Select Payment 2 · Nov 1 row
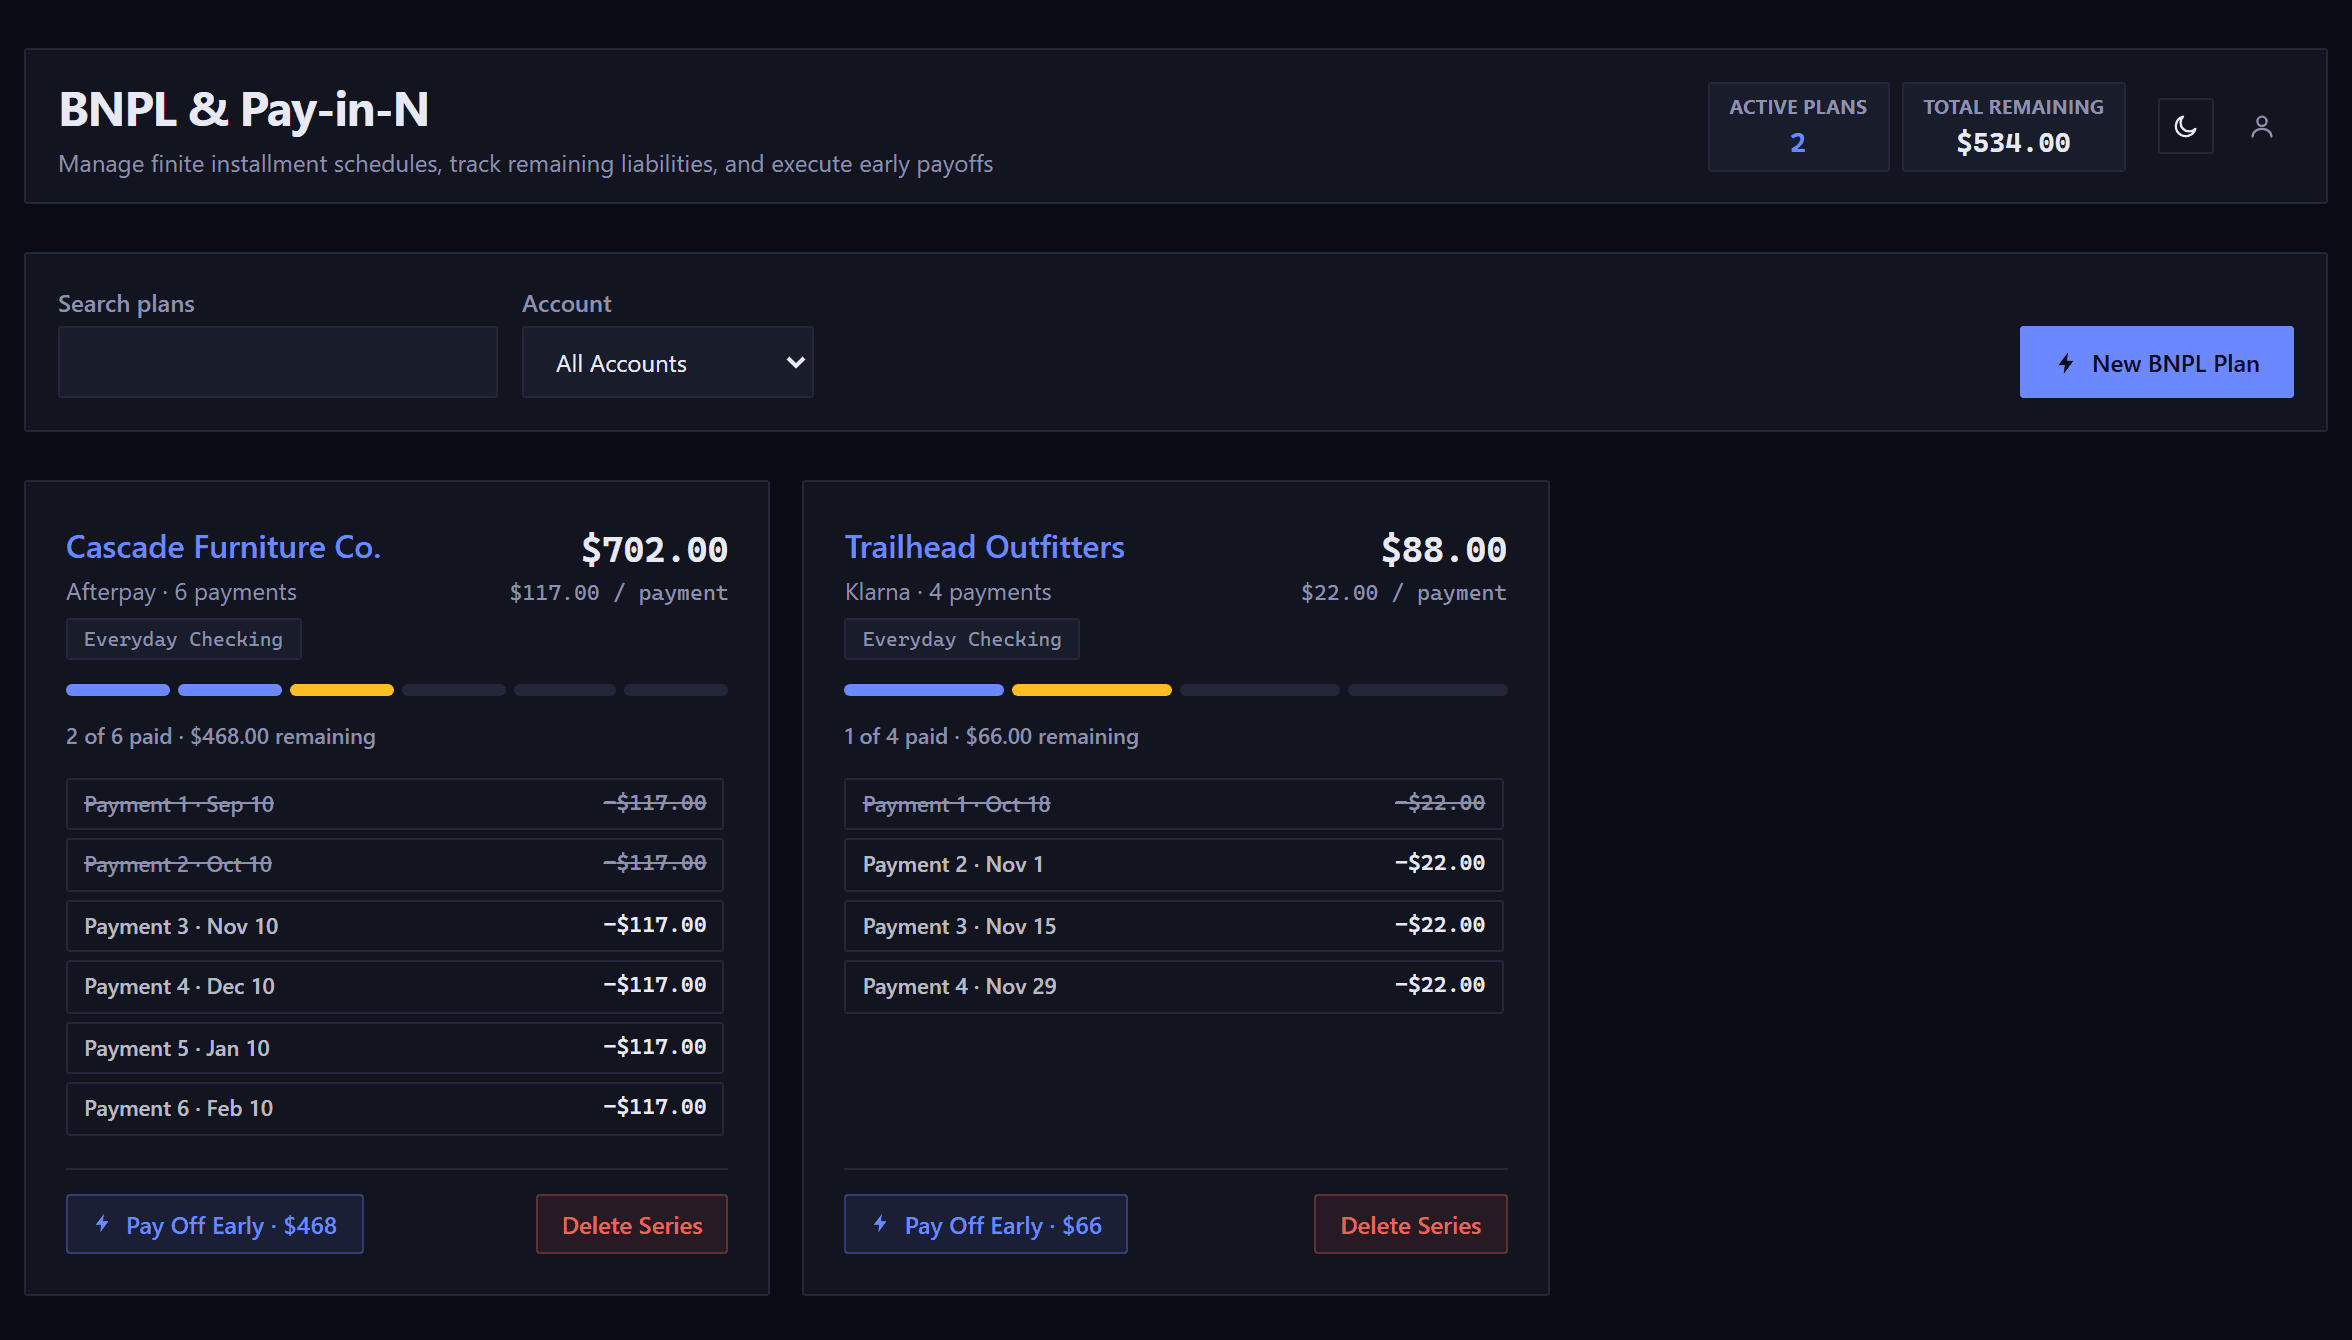The width and height of the screenshot is (2352, 1340). click(x=1174, y=864)
